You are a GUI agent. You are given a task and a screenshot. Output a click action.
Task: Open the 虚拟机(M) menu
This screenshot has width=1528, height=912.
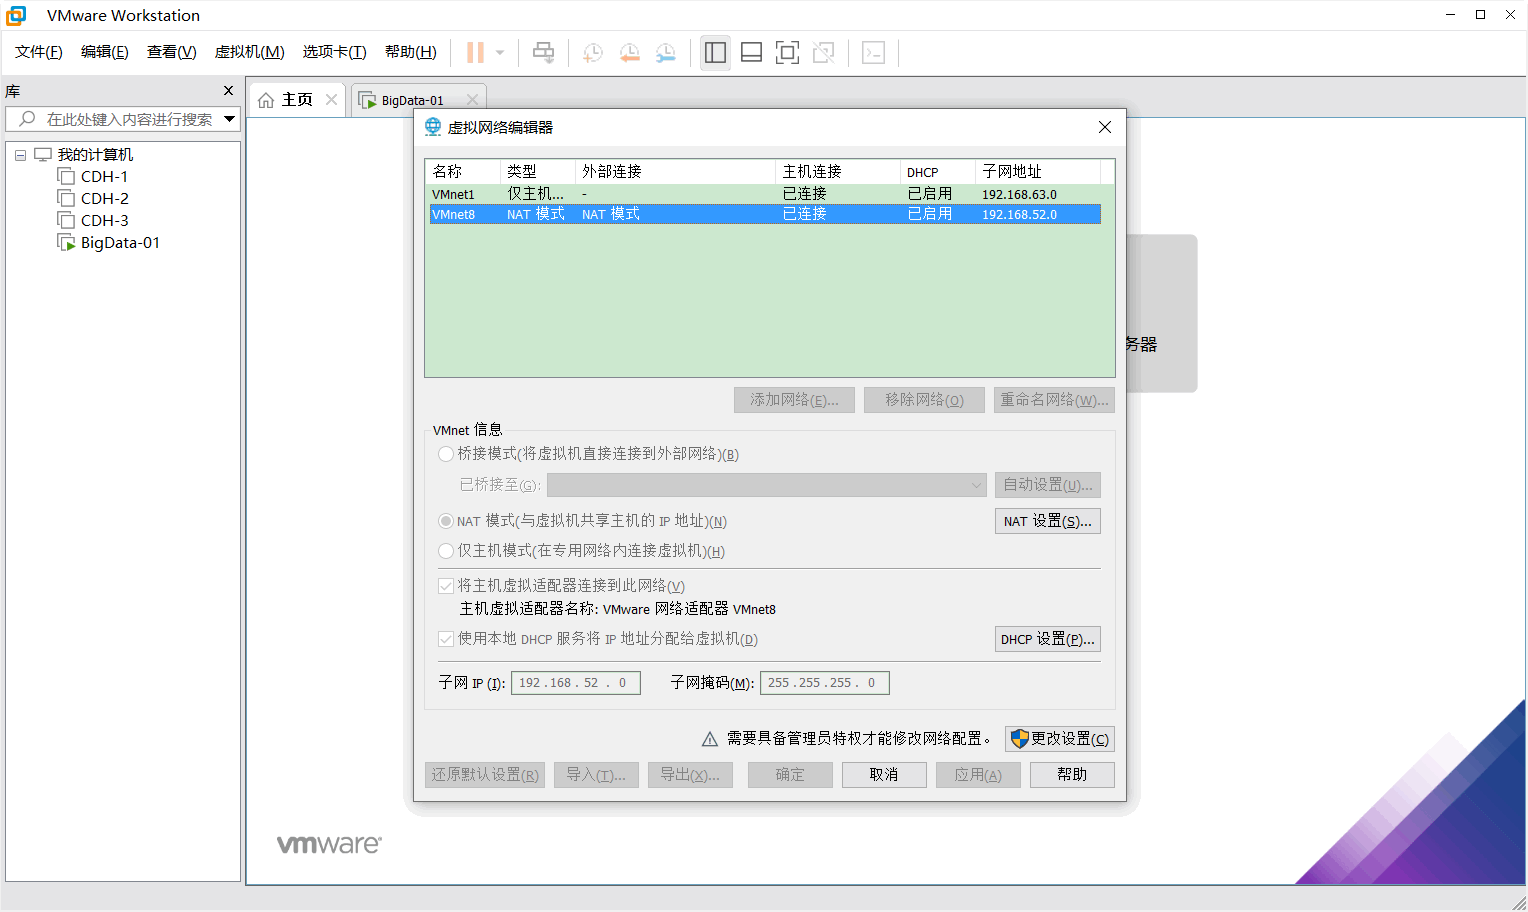pos(248,51)
